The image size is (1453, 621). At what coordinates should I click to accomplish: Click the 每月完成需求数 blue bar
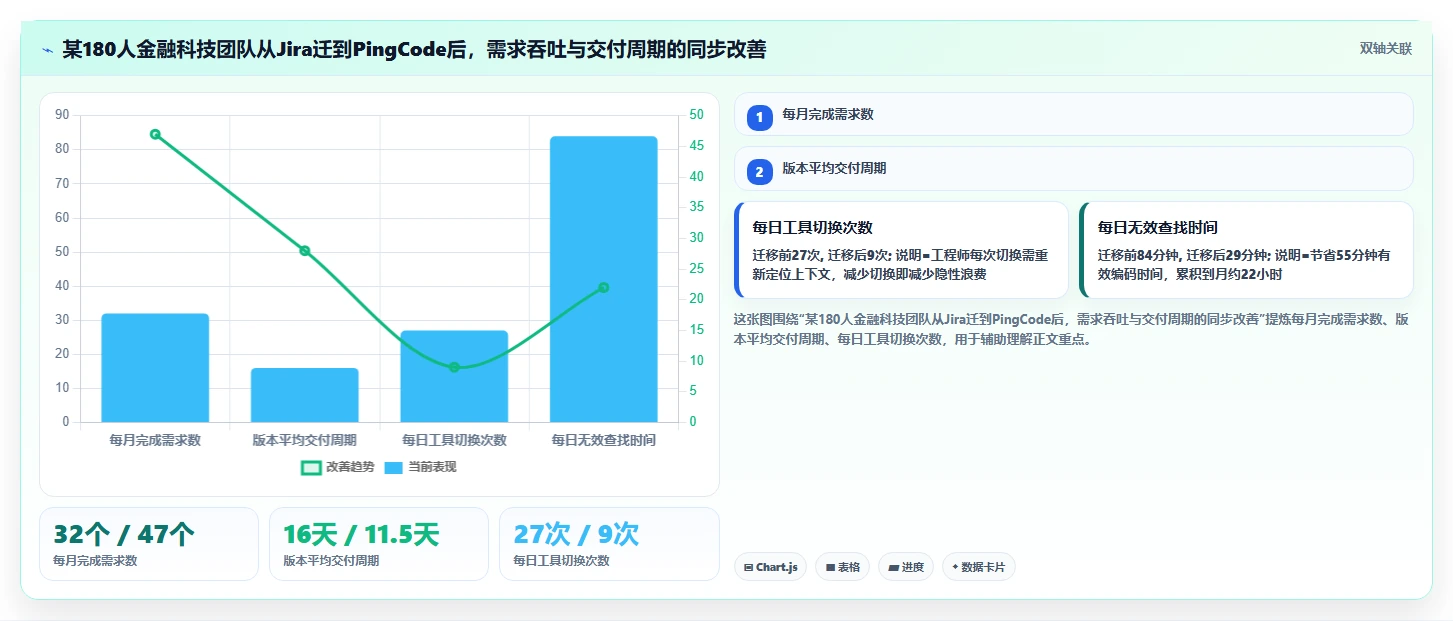coord(155,368)
